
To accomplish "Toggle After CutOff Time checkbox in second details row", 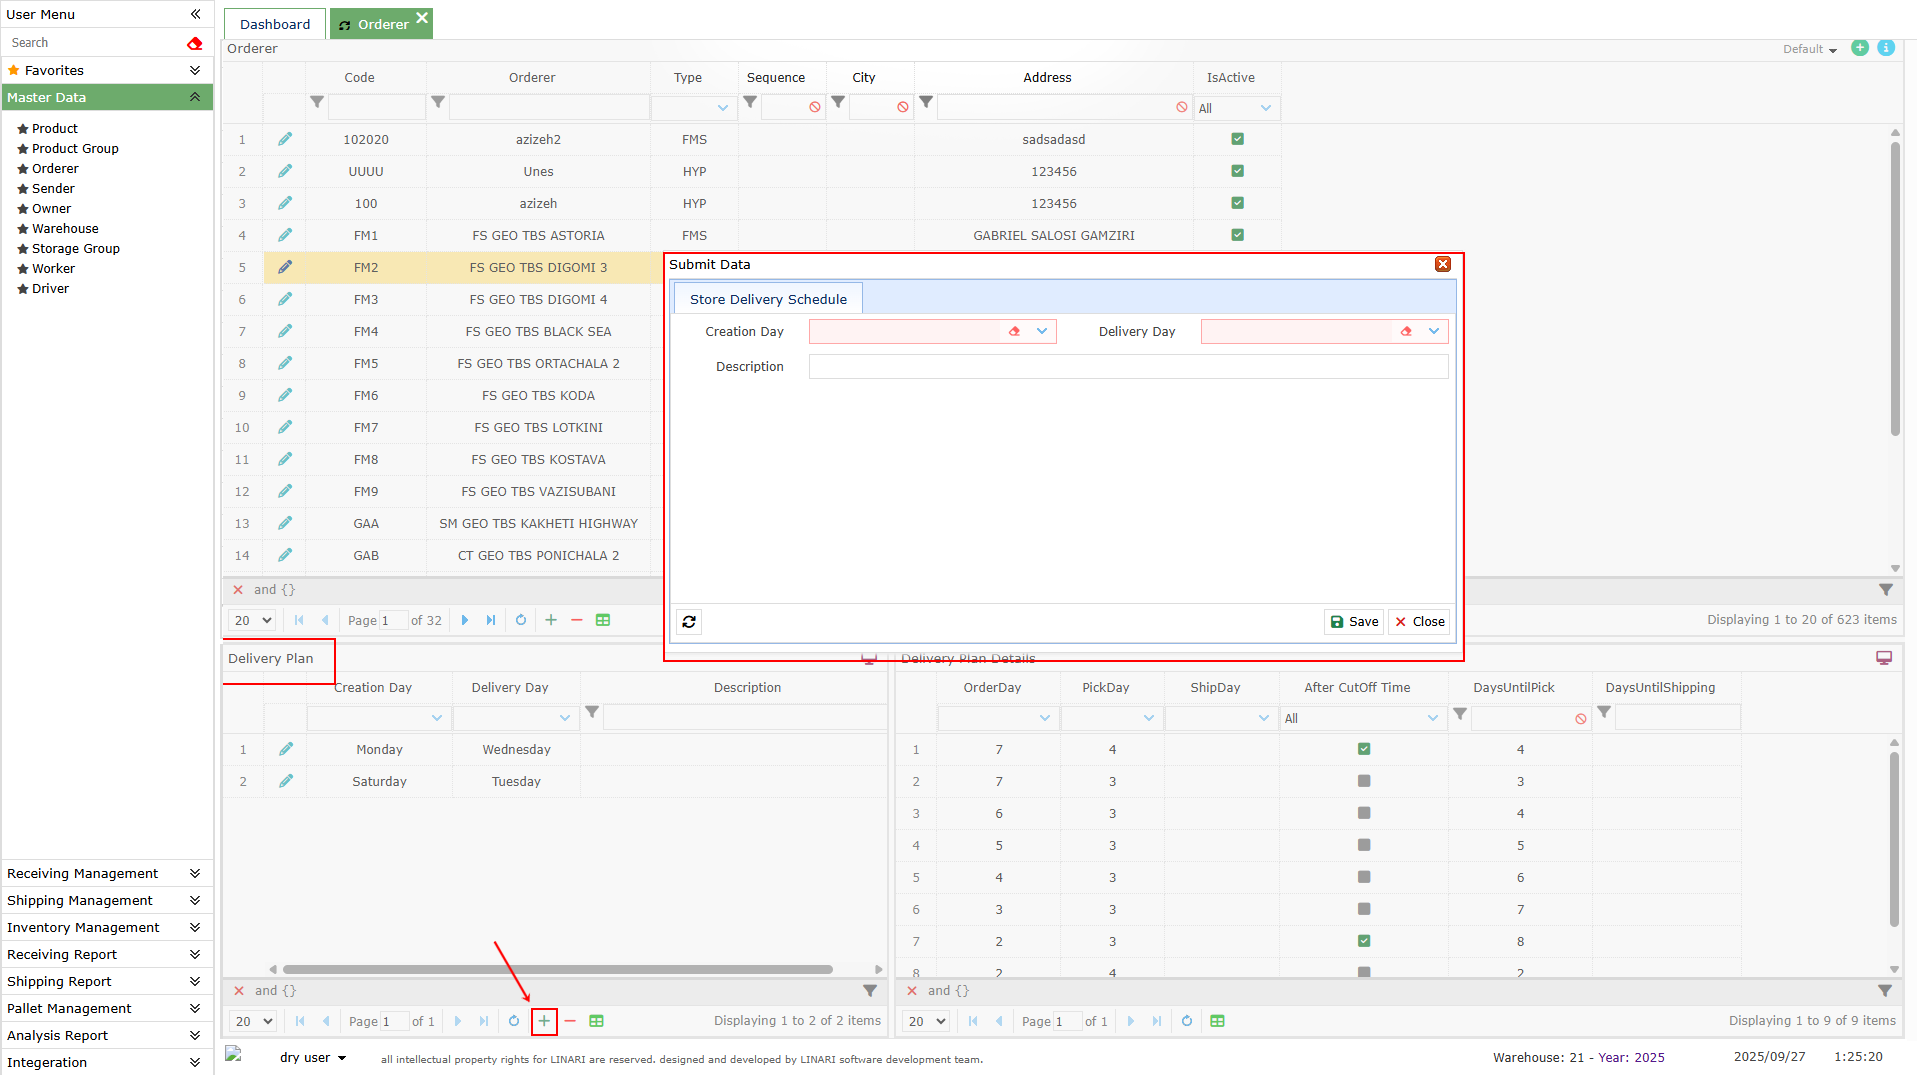I will pos(1364,781).
